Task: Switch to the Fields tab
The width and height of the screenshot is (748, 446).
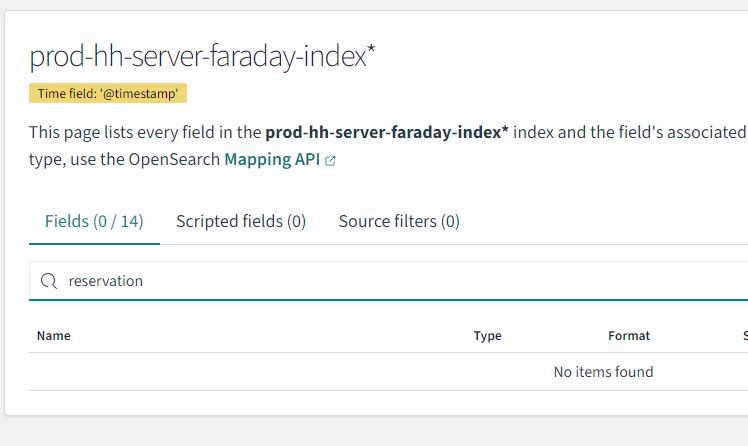Action: [94, 221]
